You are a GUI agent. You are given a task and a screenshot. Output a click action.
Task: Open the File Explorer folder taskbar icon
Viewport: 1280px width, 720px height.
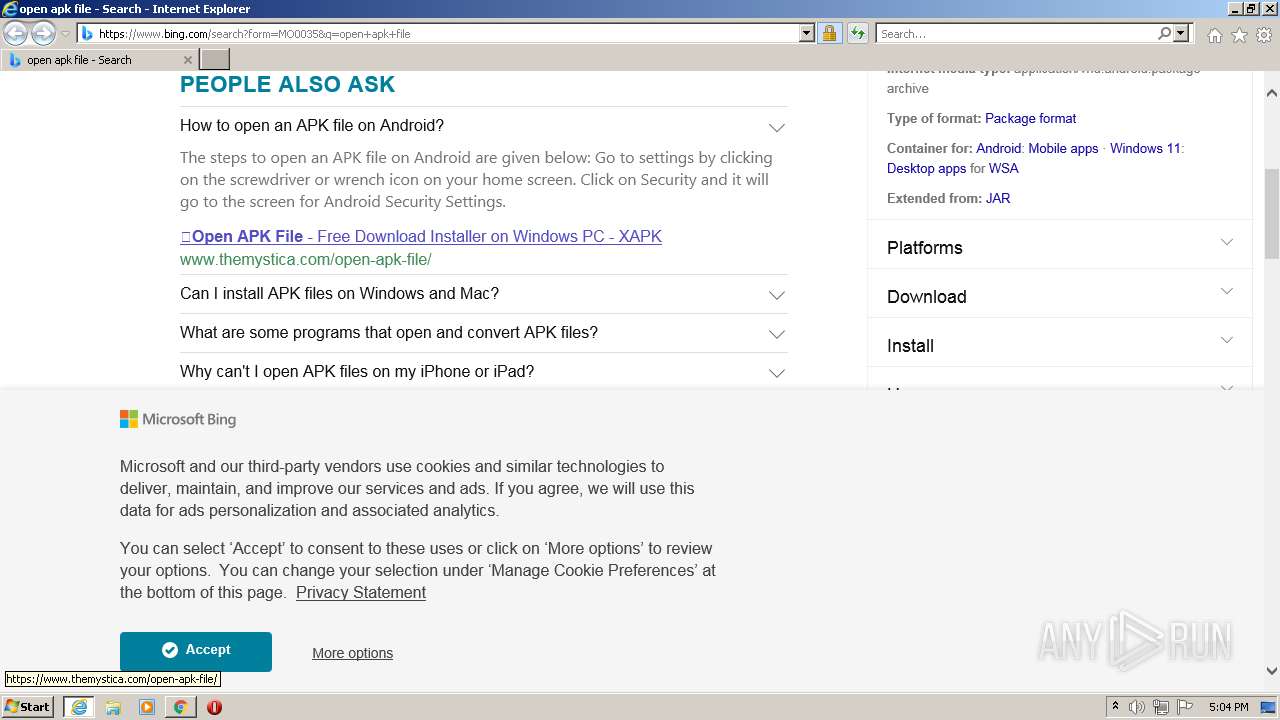[x=113, y=707]
